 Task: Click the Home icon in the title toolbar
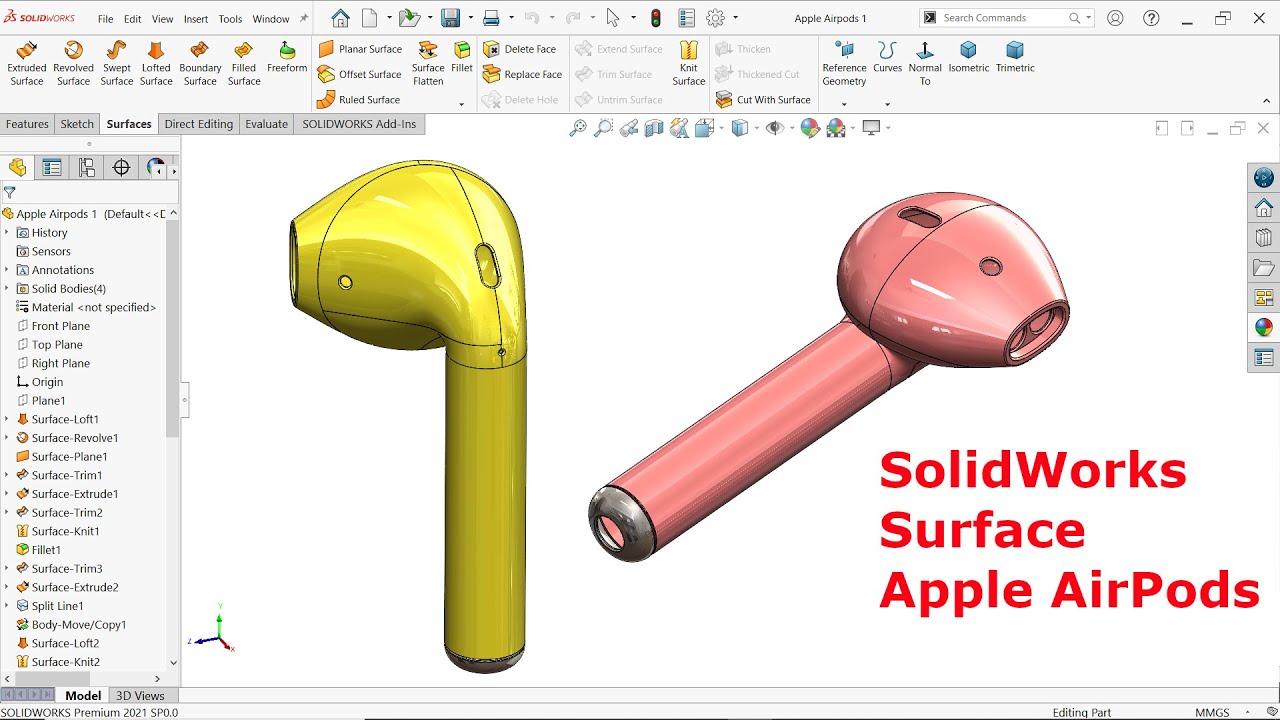(x=340, y=18)
